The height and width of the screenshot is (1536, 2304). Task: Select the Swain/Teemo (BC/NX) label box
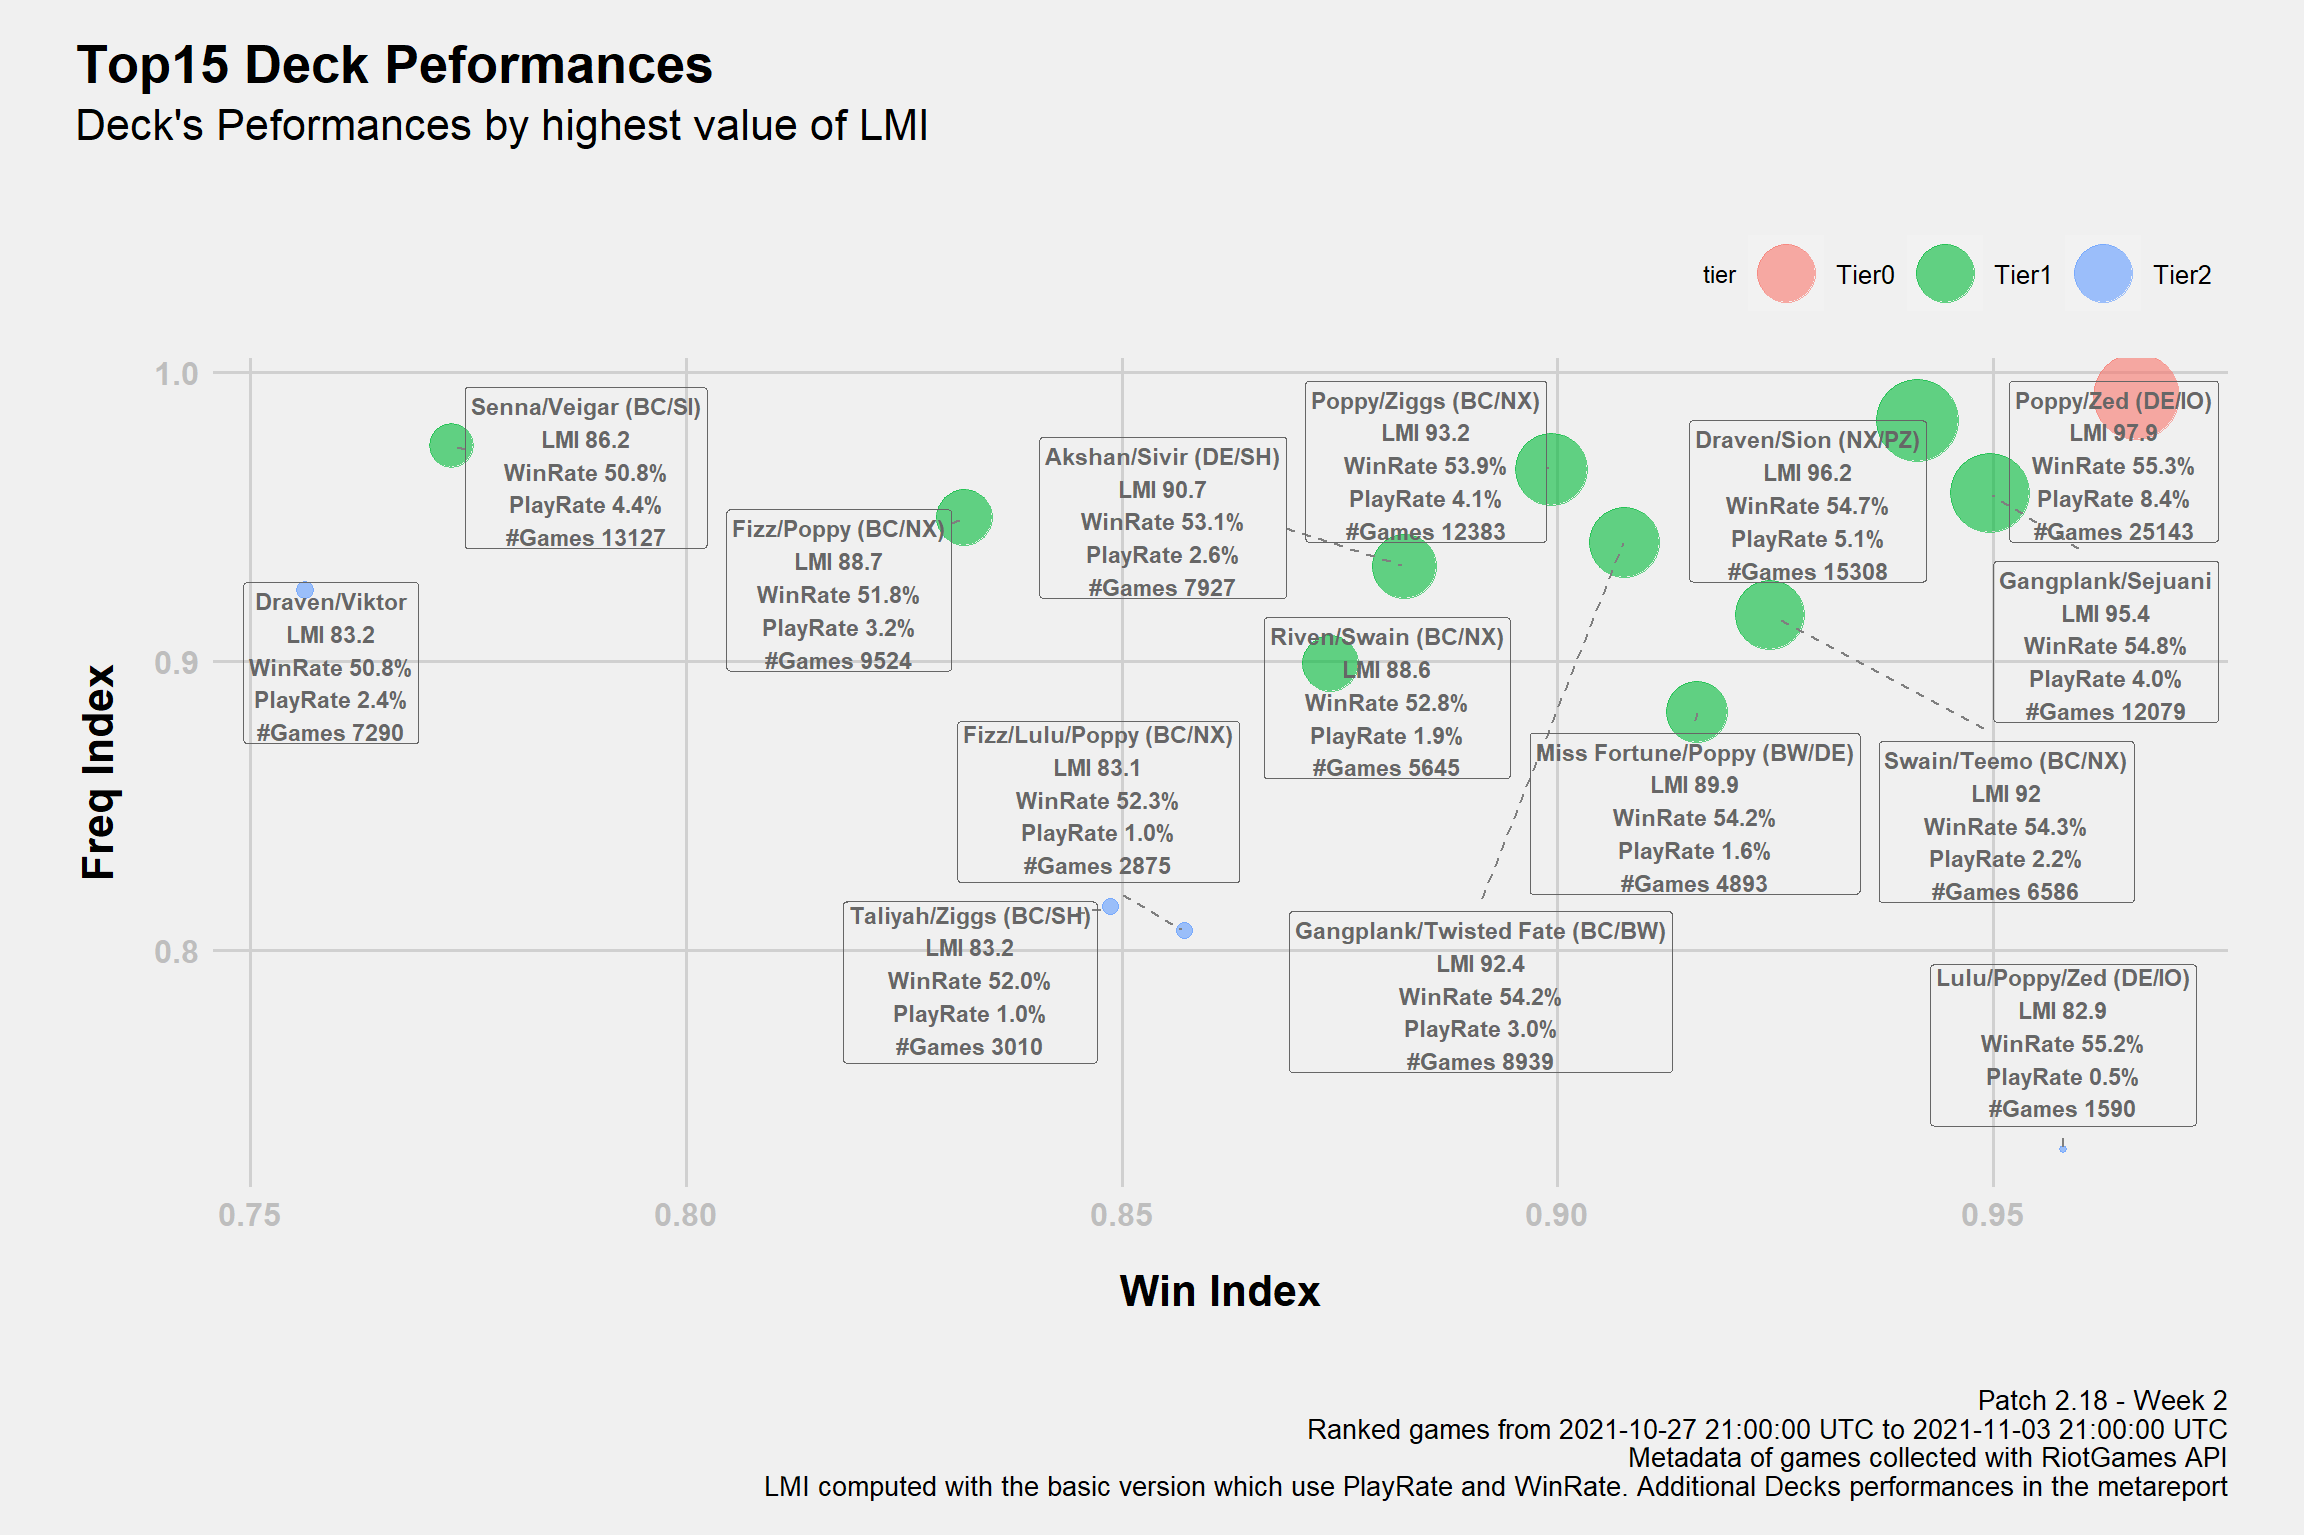[x=2006, y=822]
